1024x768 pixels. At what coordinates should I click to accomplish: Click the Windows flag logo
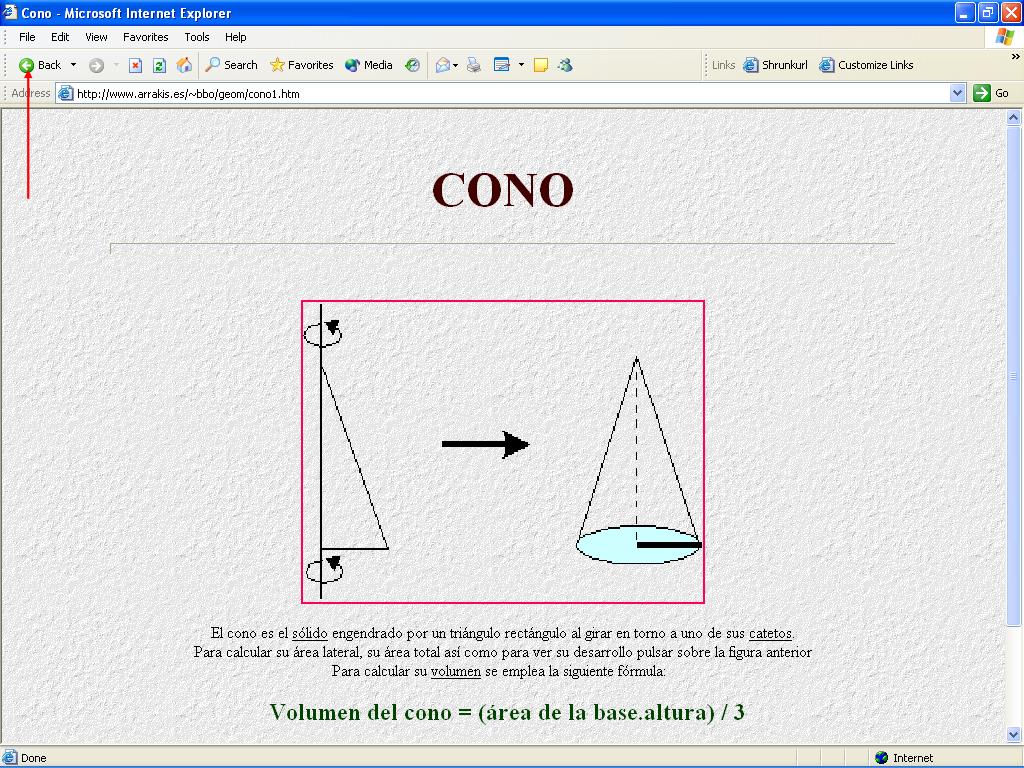[1004, 37]
